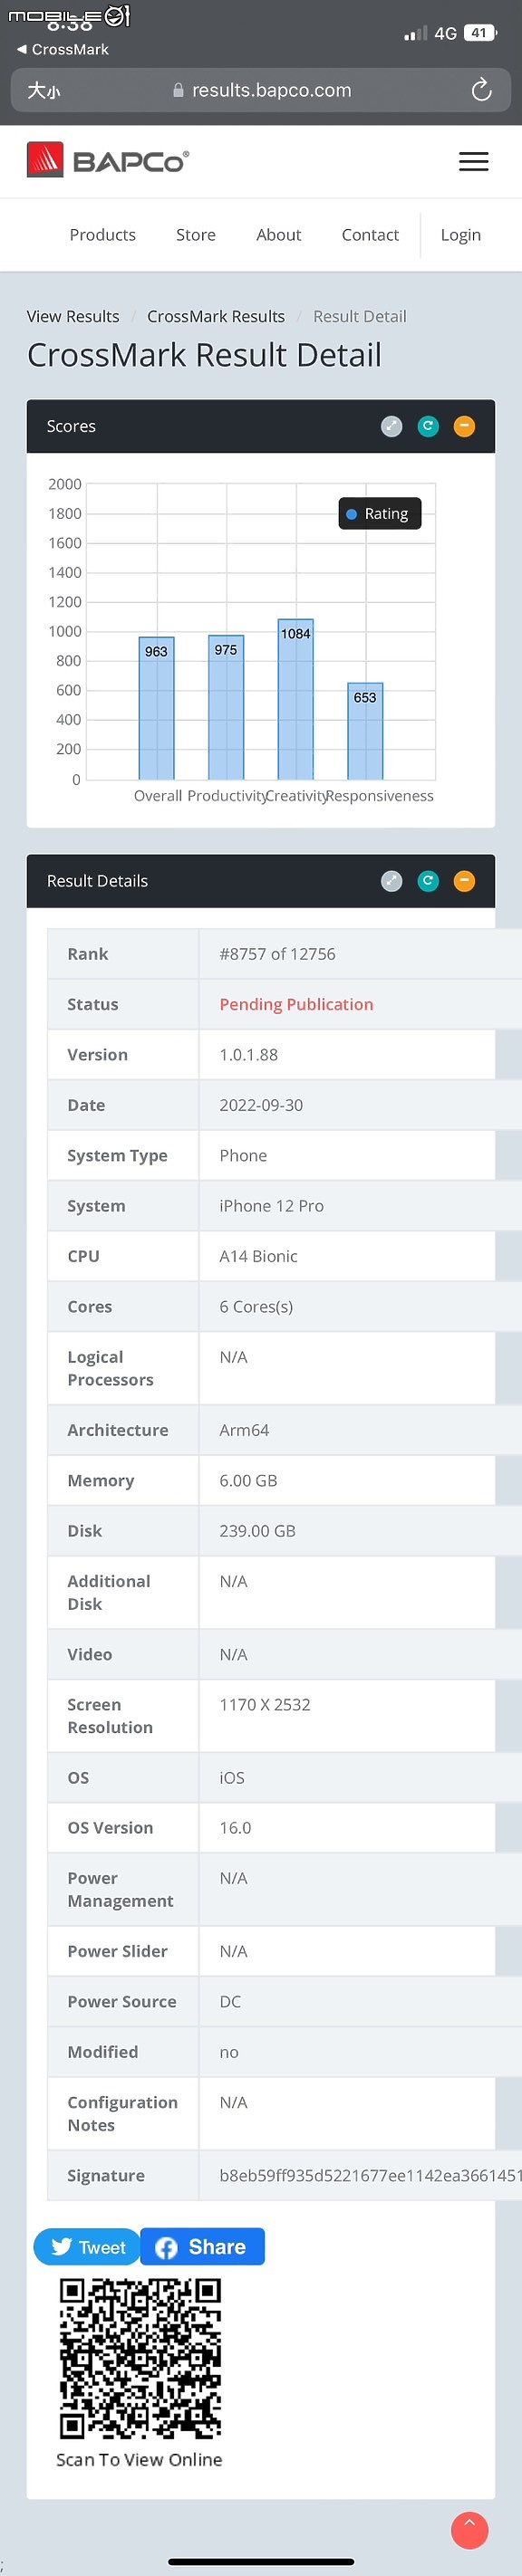Share result with the Tweet button
522x2576 pixels.
click(87, 2247)
